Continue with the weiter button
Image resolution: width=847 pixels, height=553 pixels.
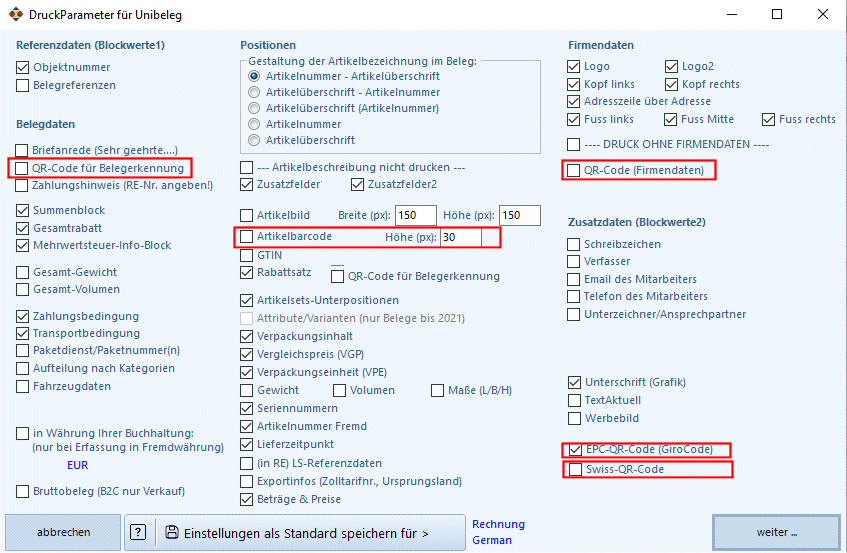point(776,532)
